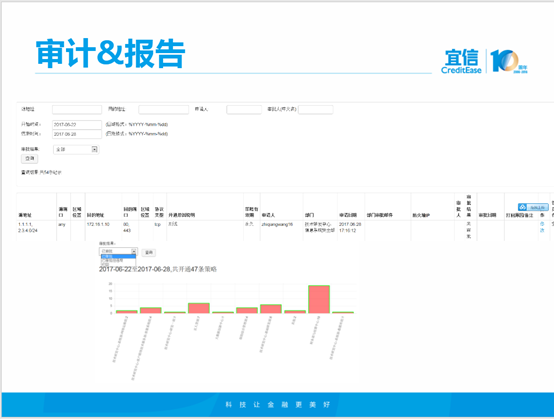Click the 申请人 column header in the table

coord(268,215)
